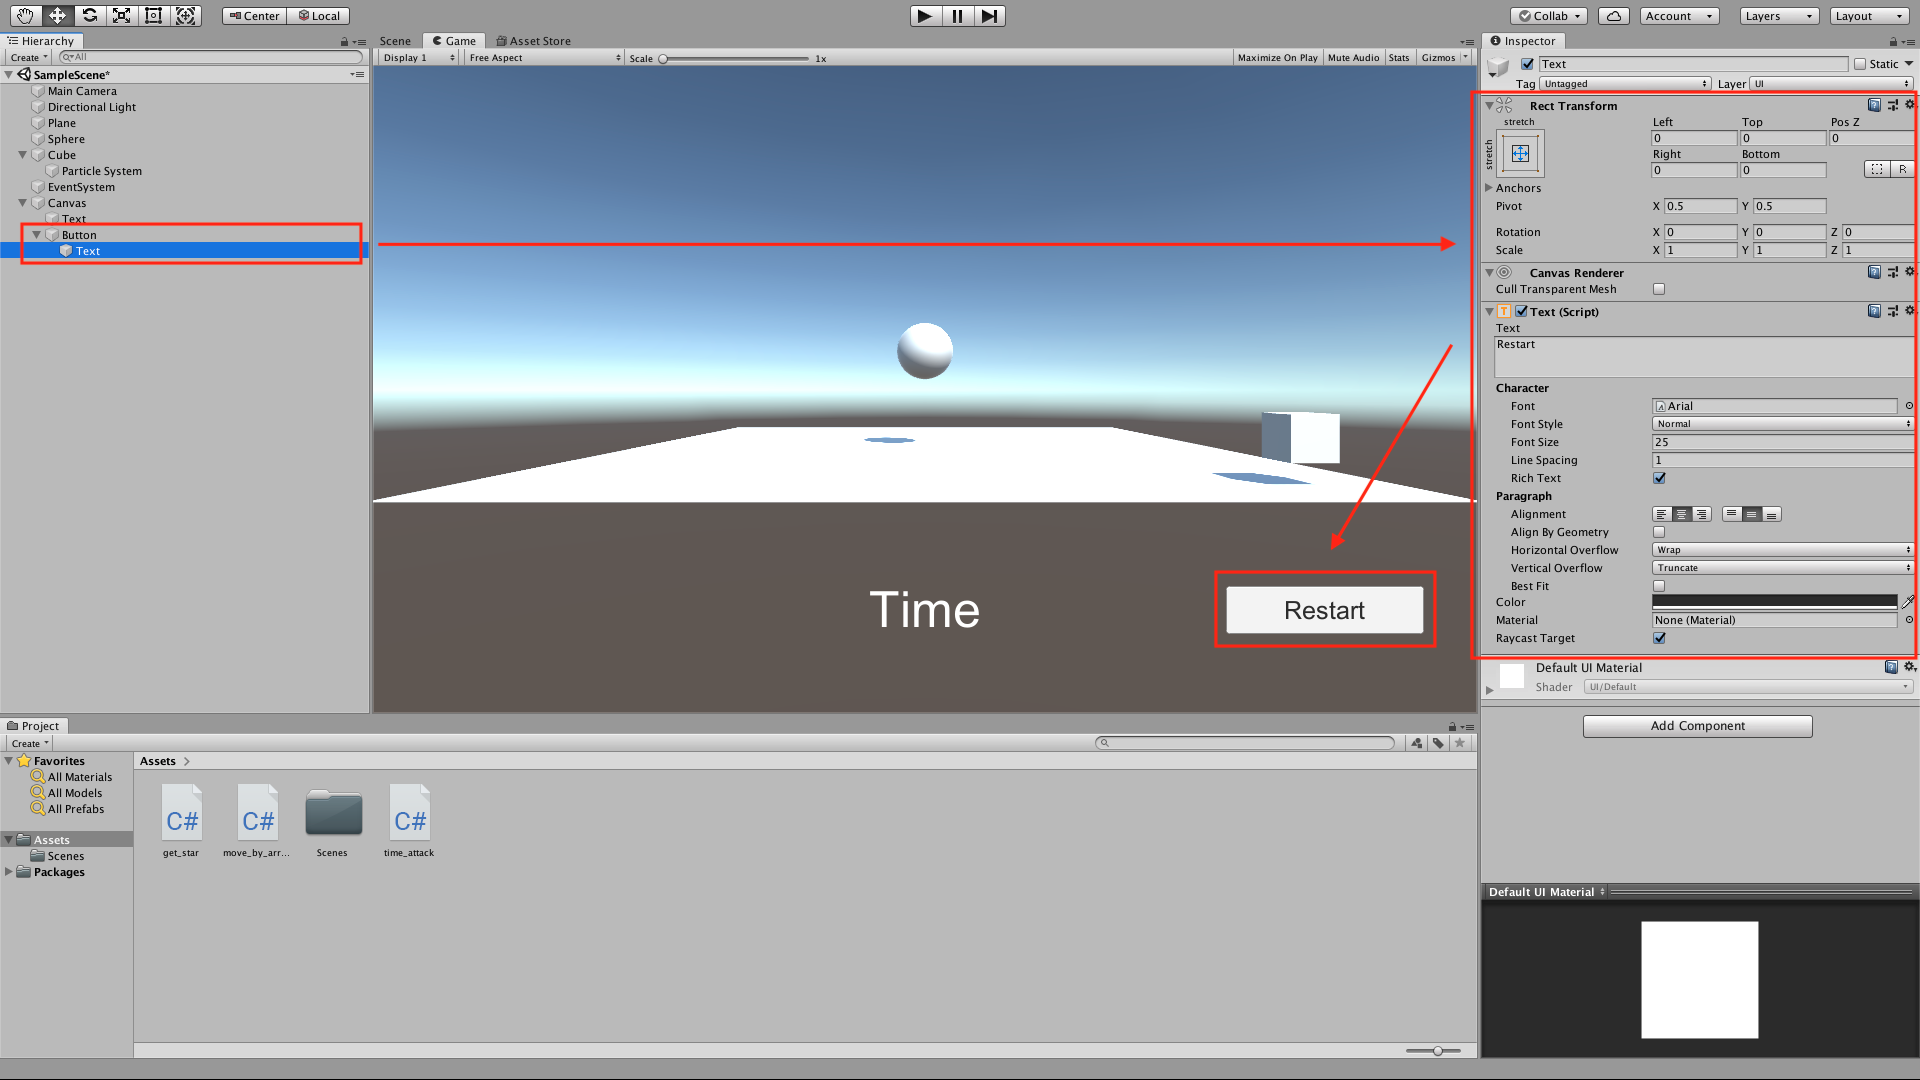The image size is (1920, 1080).
Task: Open the Horizontal Overflow dropdown
Action: 1781,550
